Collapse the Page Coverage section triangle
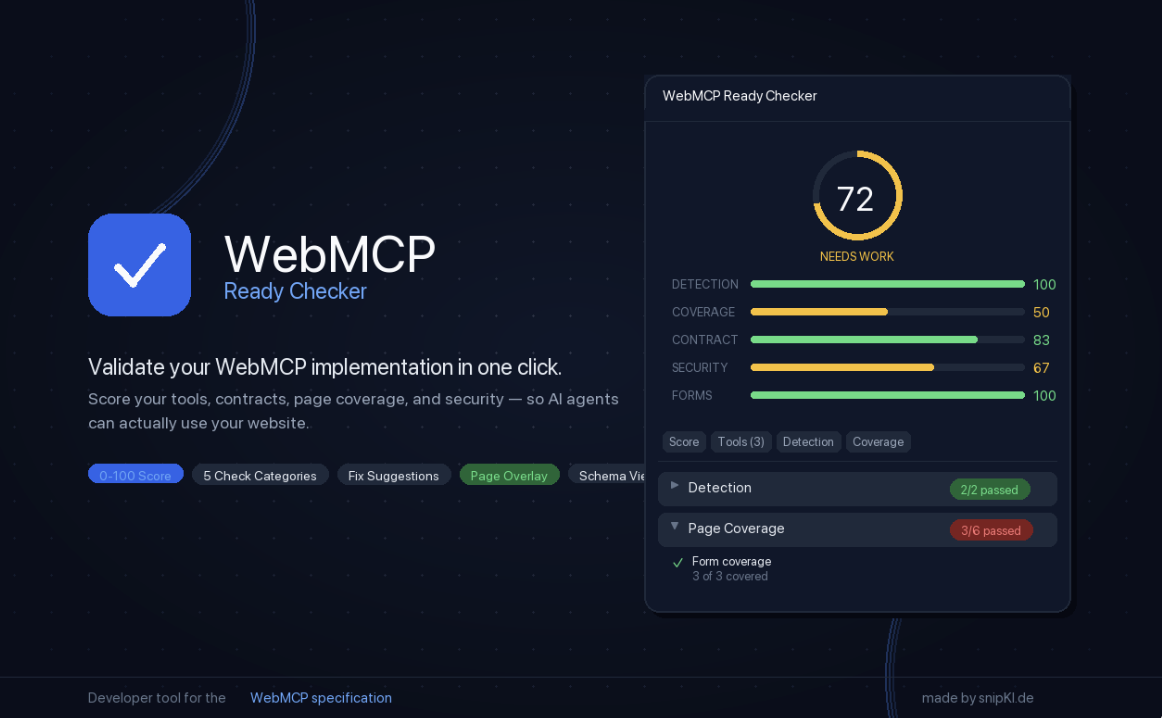 pos(675,527)
